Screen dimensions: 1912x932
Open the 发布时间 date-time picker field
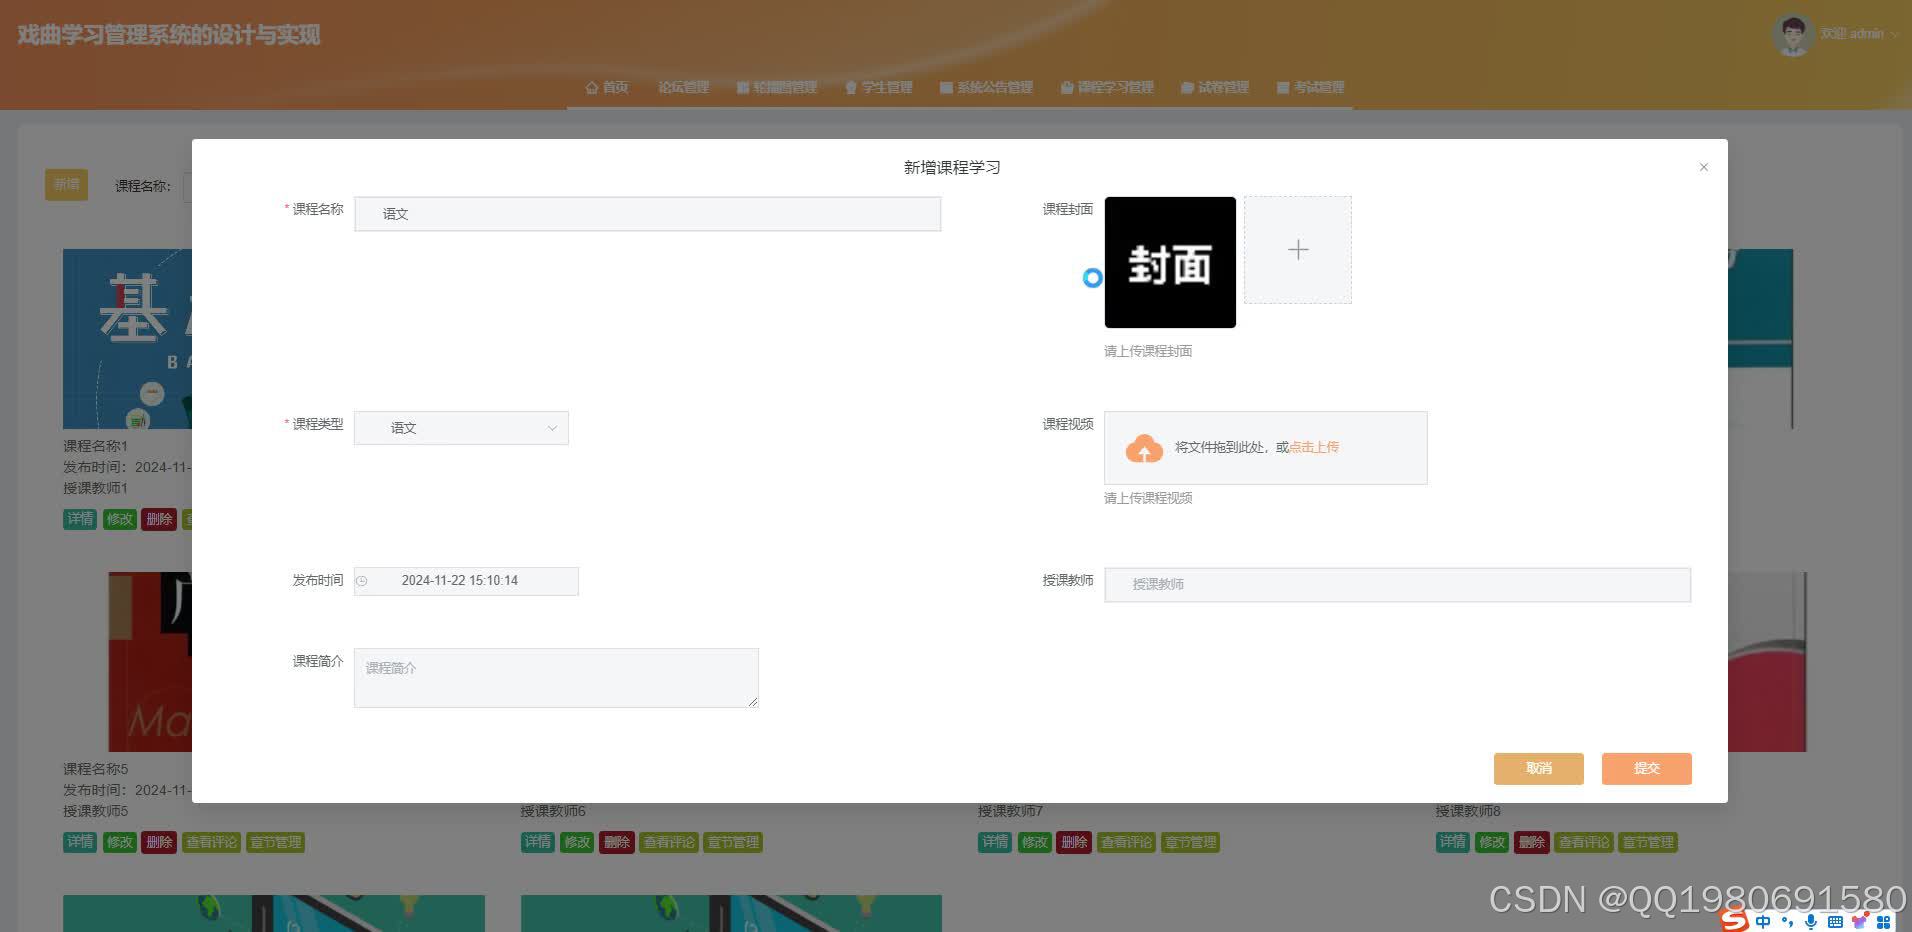465,580
